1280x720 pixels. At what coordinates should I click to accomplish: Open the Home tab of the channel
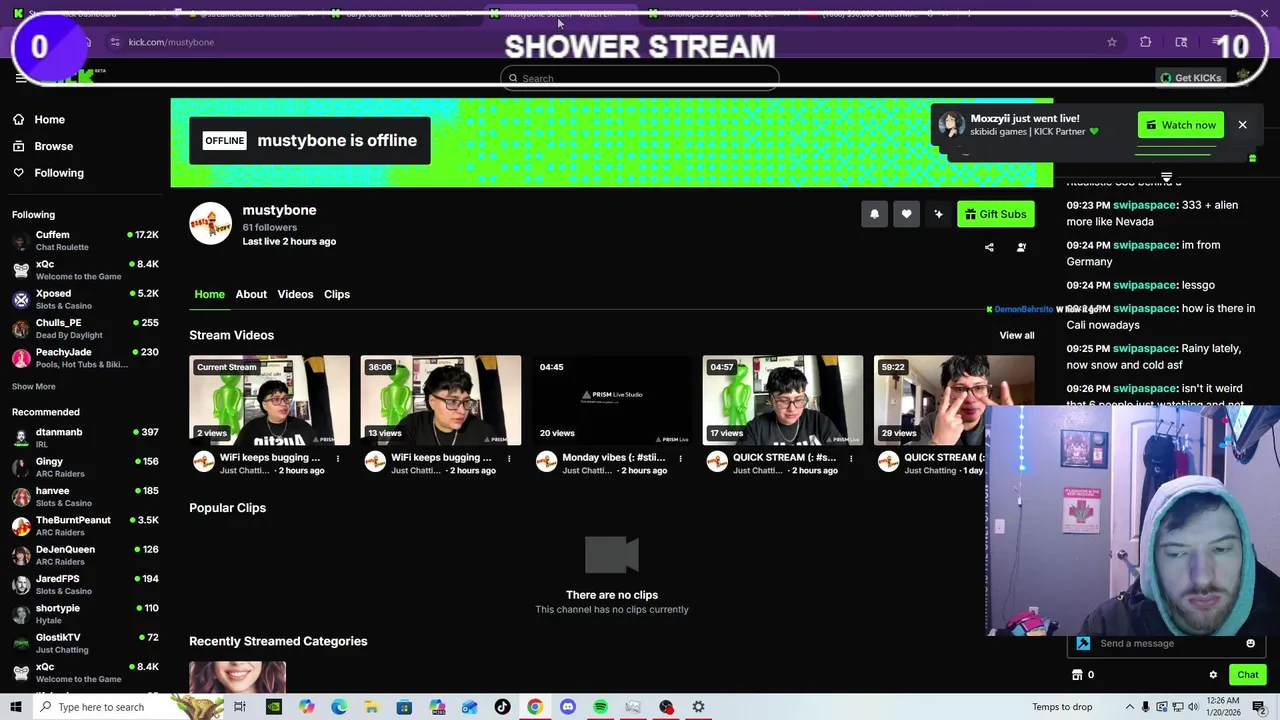(209, 294)
